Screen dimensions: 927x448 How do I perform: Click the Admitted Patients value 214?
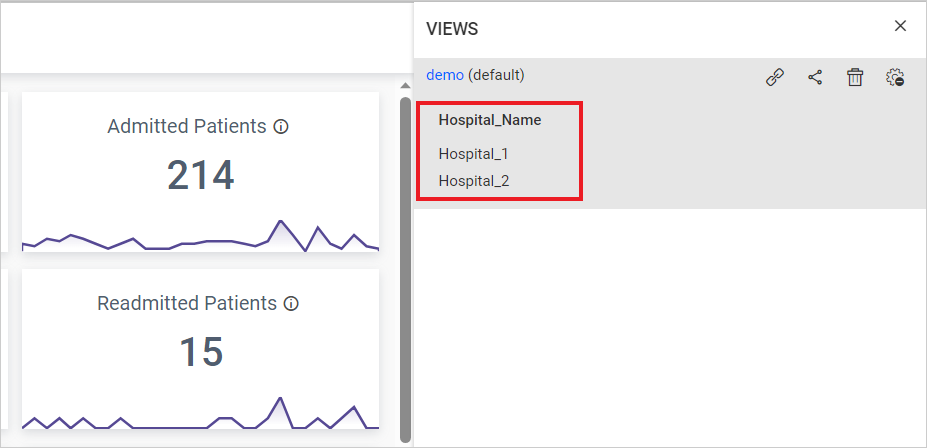tap(200, 176)
